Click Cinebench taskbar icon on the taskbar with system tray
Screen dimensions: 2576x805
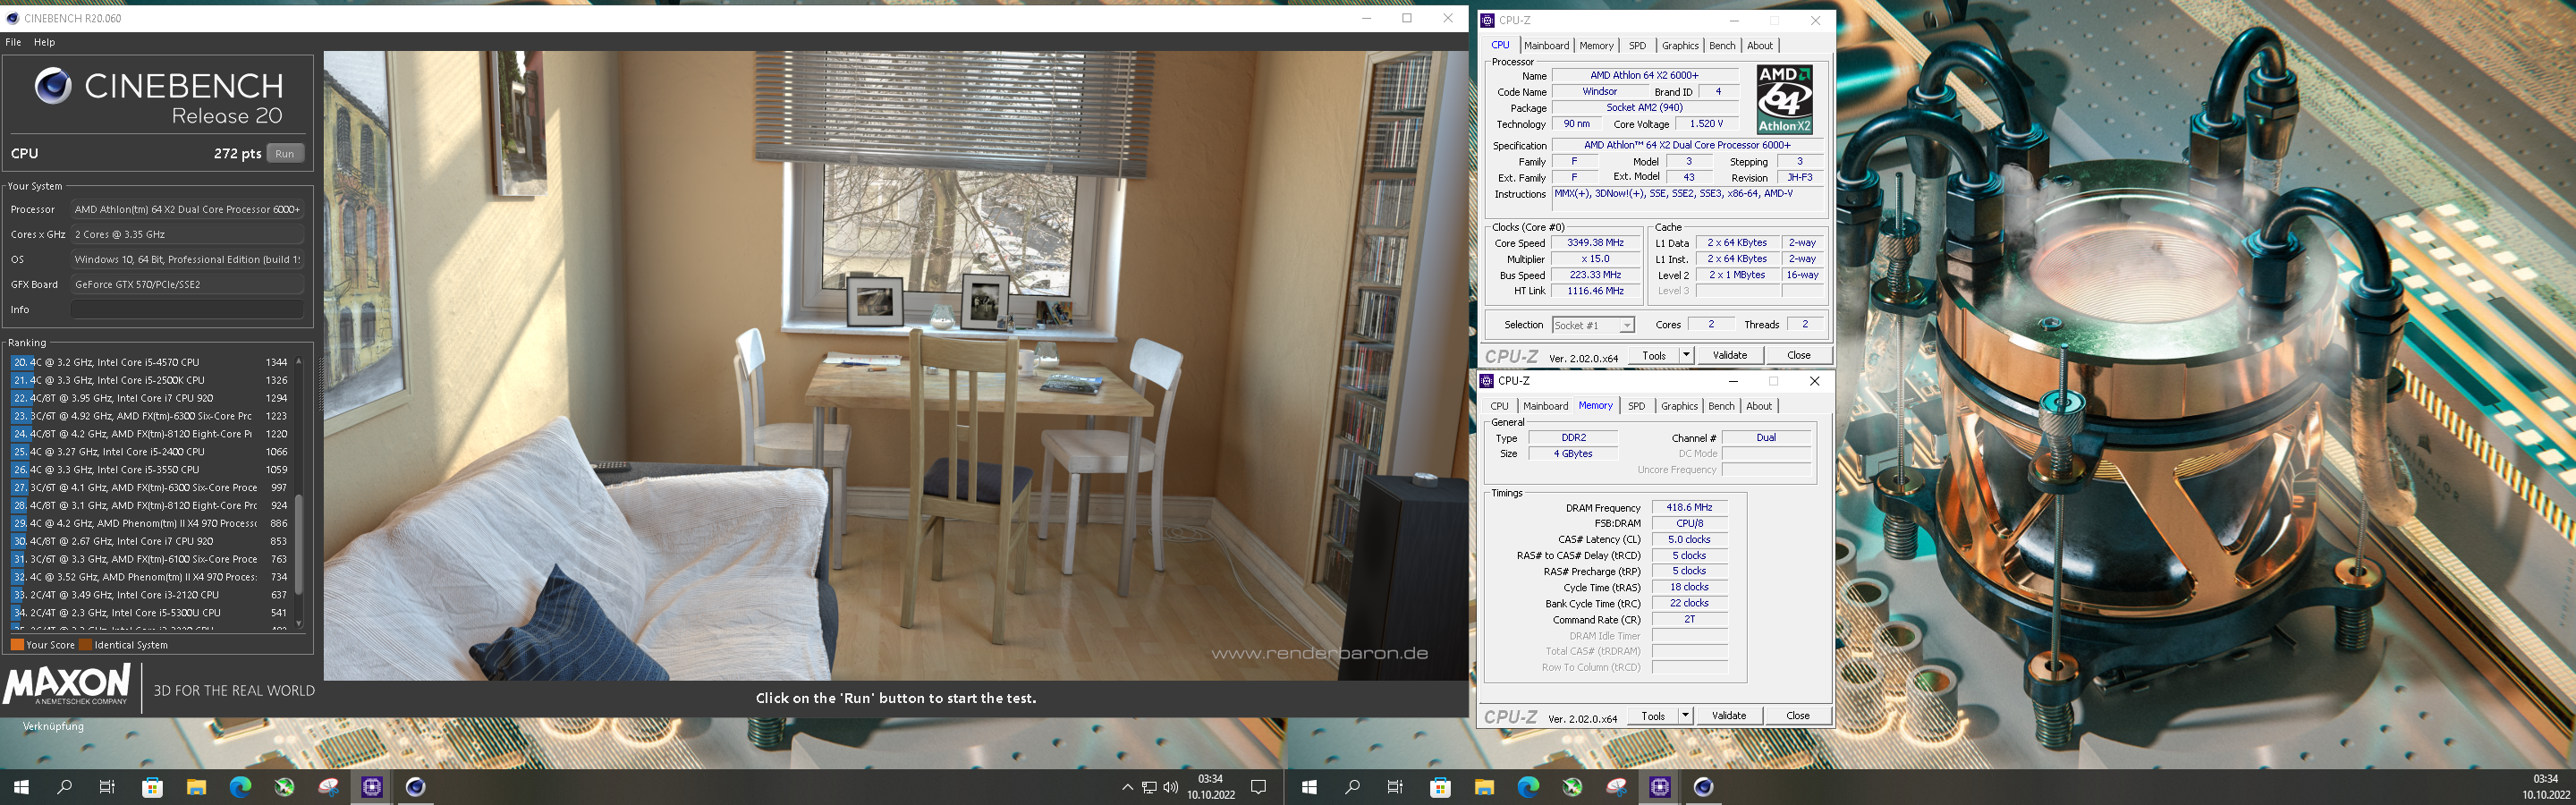(x=416, y=787)
